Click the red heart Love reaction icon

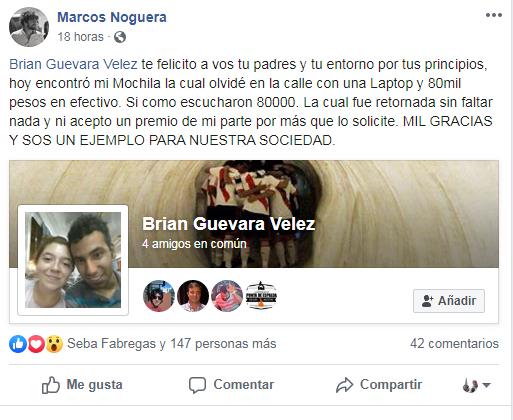(36, 344)
